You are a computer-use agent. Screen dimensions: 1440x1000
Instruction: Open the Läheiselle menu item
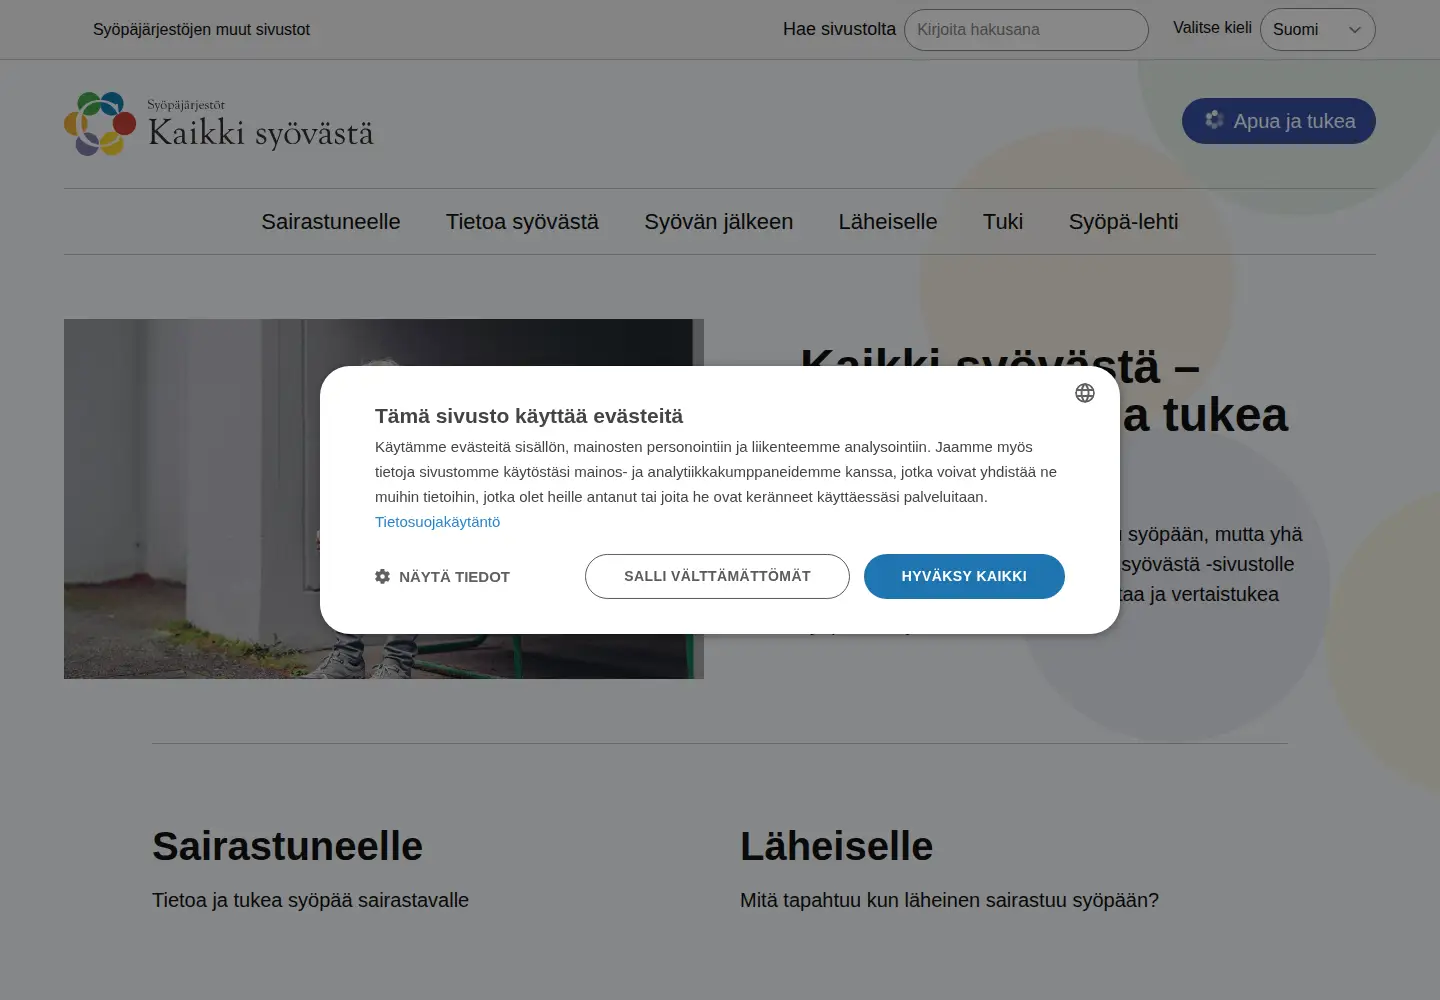(x=888, y=222)
